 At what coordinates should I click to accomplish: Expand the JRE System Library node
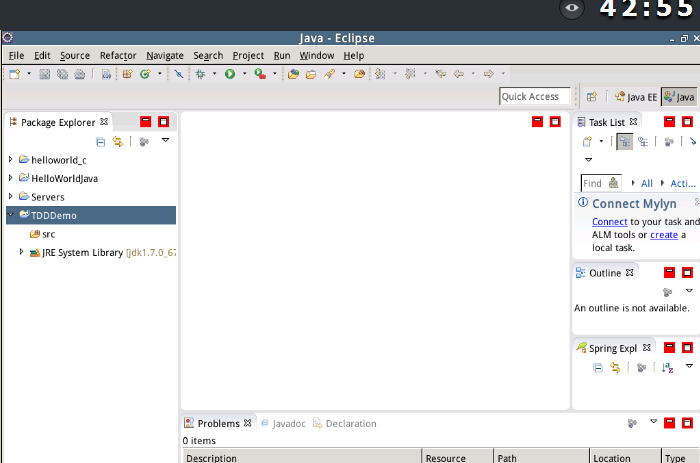[21, 252]
